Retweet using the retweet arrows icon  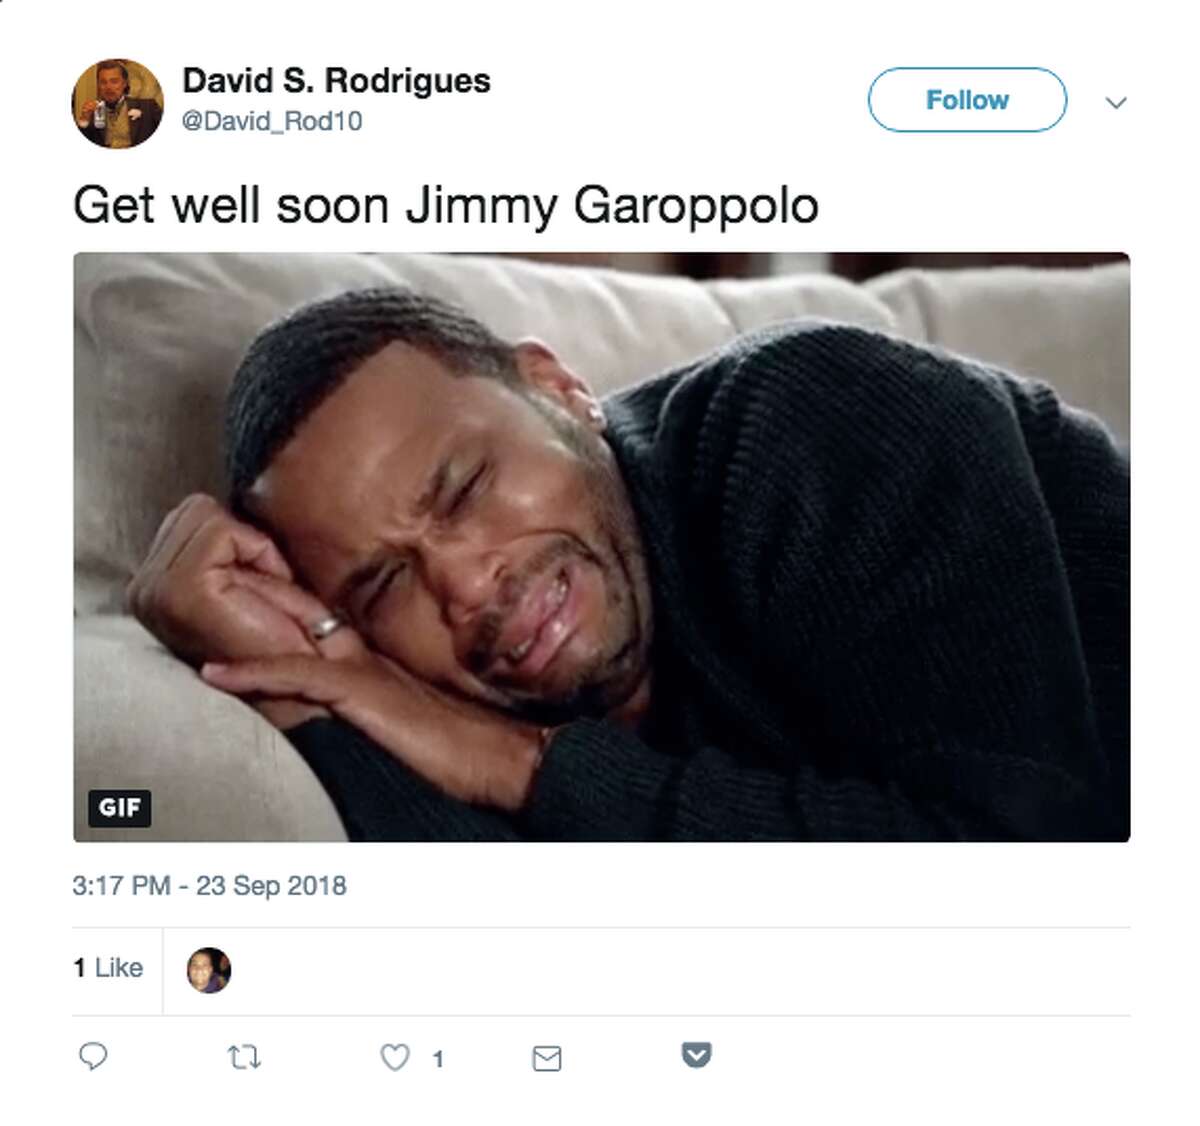tap(244, 1057)
